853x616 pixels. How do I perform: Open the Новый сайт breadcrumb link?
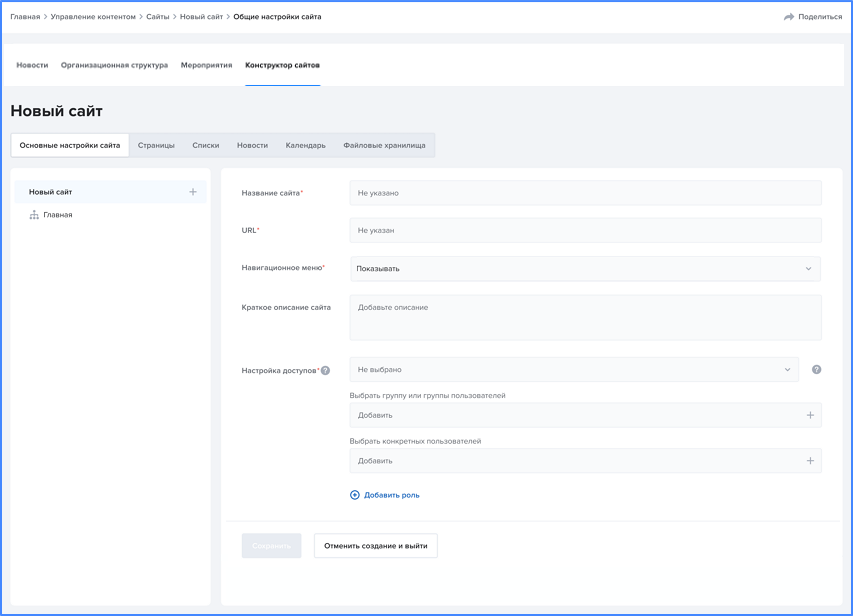[x=201, y=17]
